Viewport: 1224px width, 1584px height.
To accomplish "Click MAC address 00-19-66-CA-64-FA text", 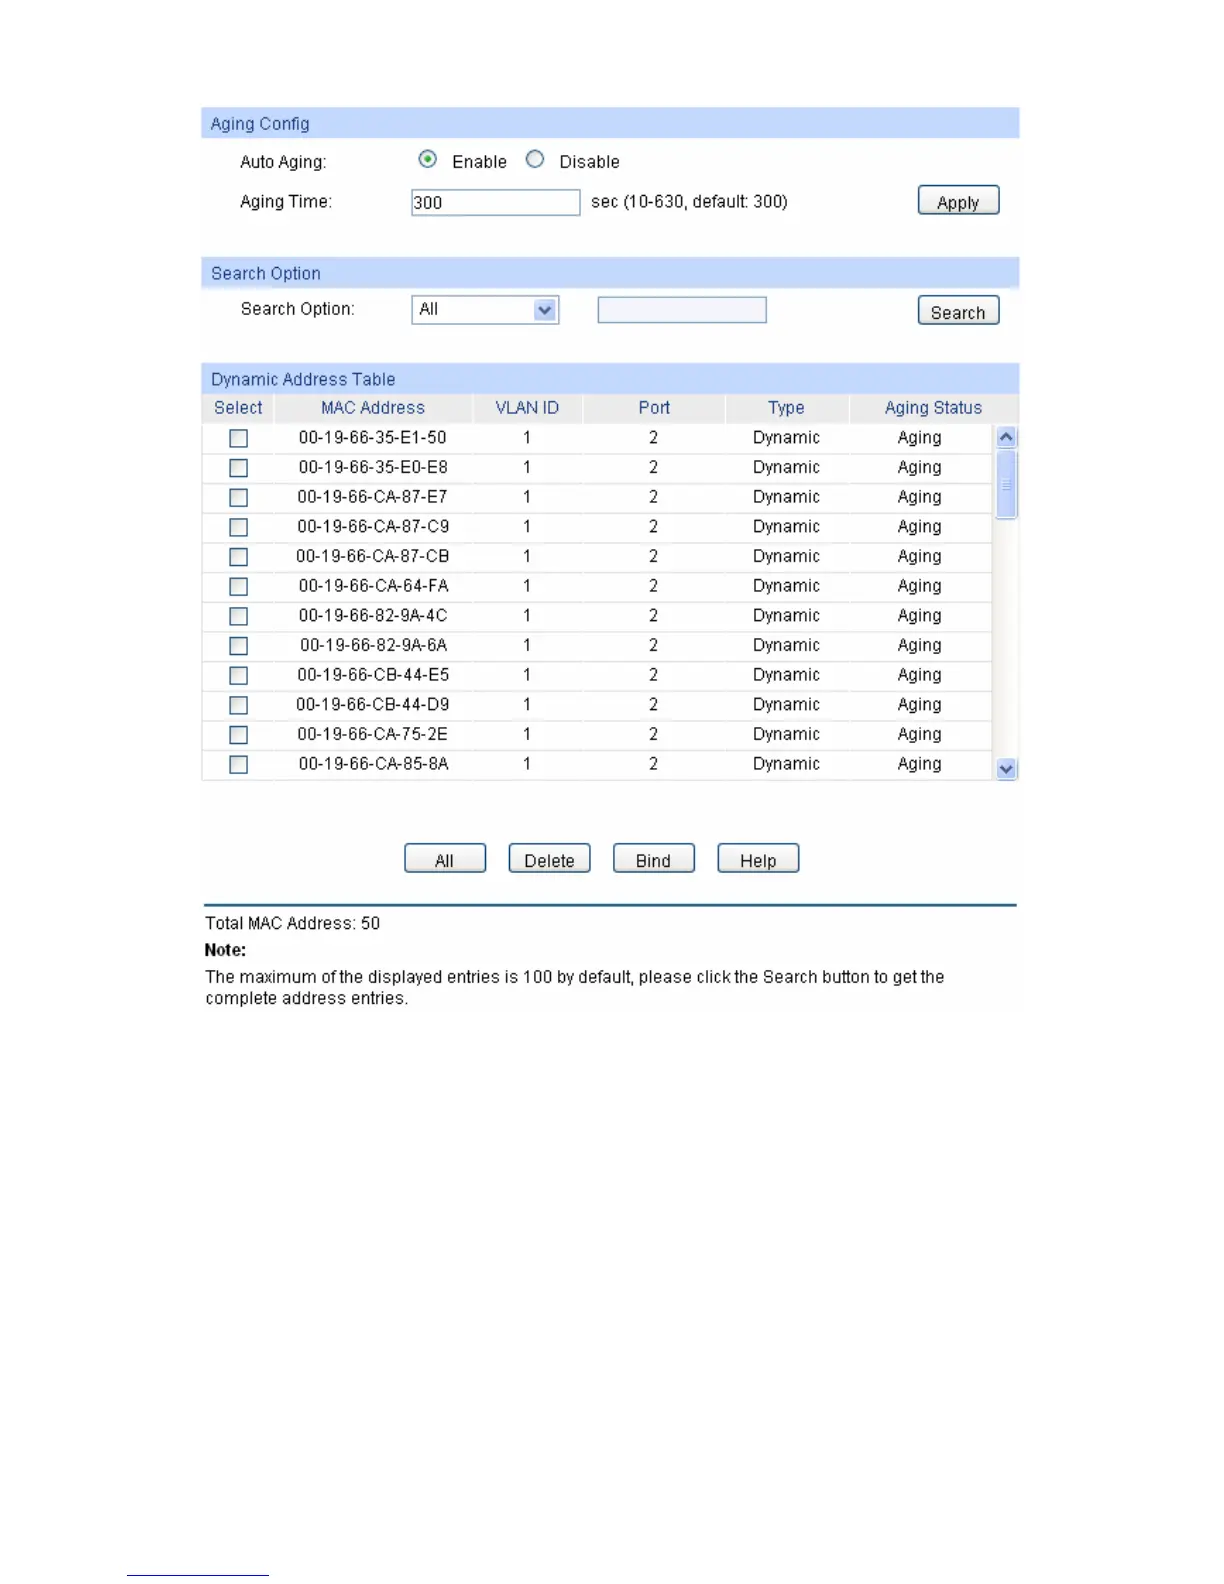I will tap(373, 585).
